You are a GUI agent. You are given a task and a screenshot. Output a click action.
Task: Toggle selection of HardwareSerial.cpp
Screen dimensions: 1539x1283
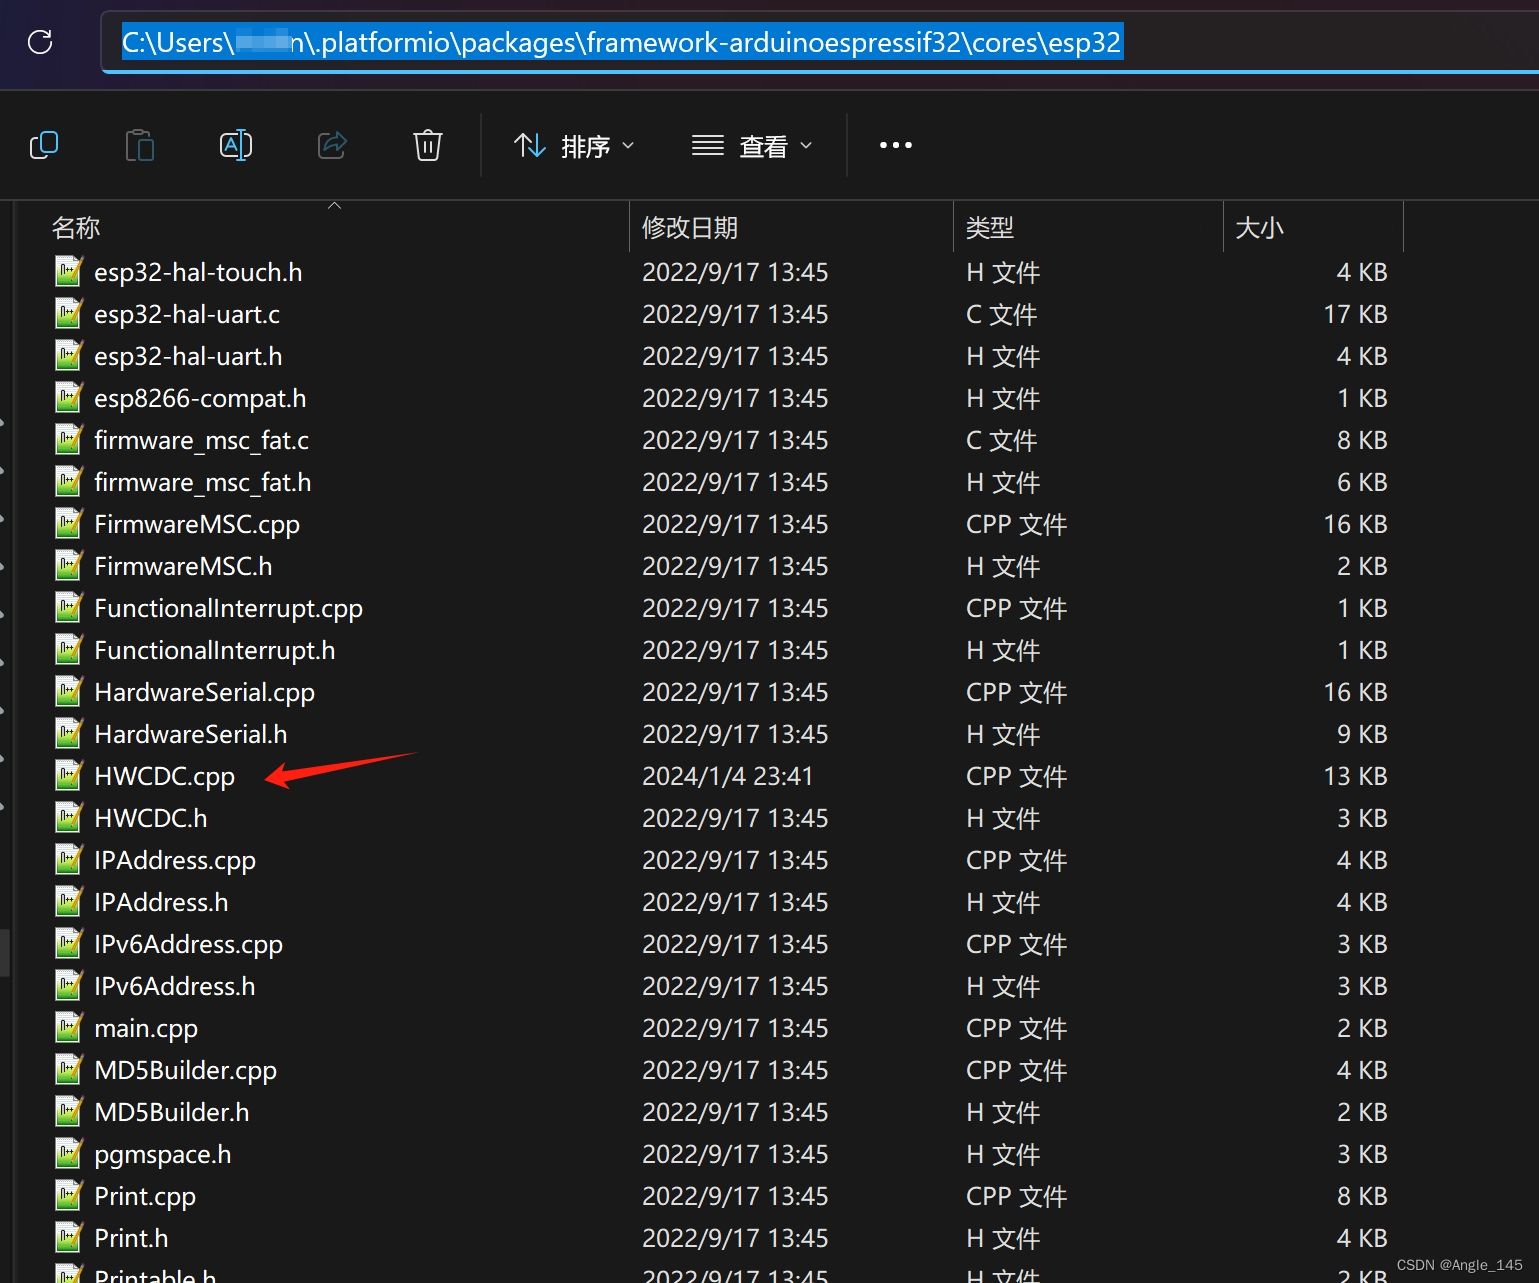pos(204,691)
